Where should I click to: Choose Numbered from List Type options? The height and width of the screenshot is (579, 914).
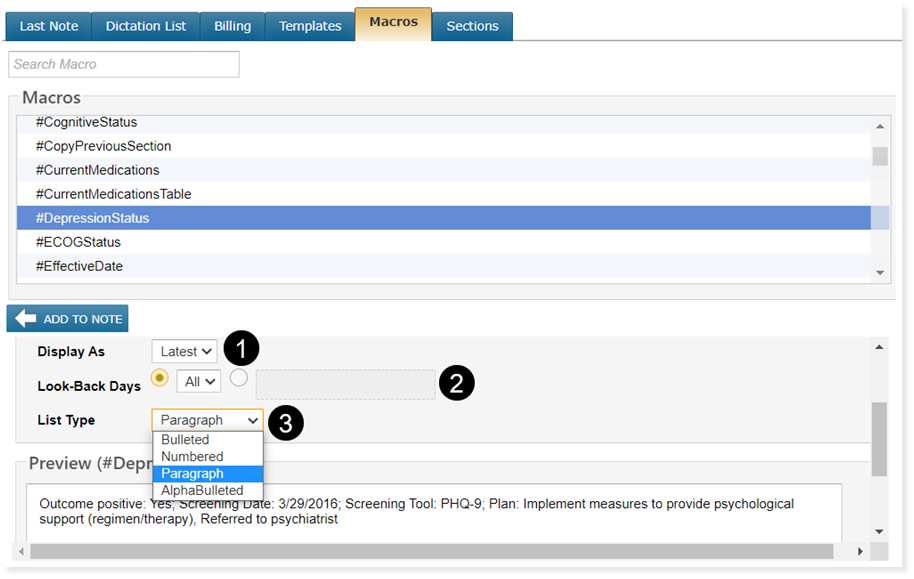[x=192, y=457]
